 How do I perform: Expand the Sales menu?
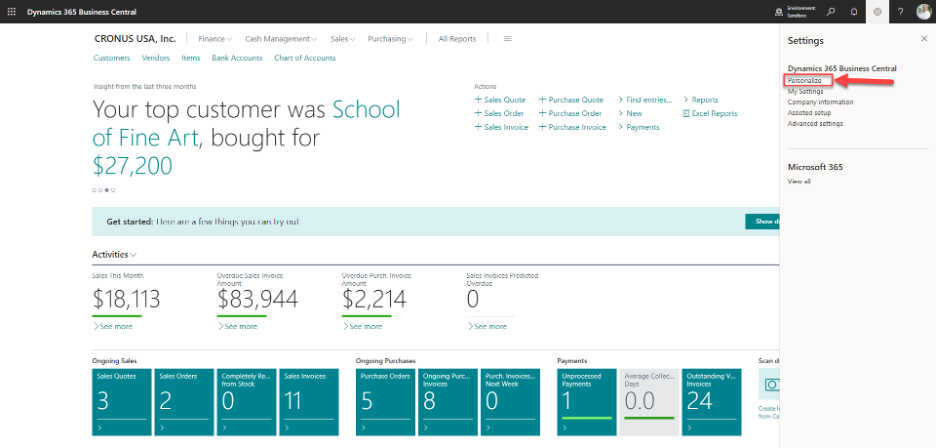(343, 39)
